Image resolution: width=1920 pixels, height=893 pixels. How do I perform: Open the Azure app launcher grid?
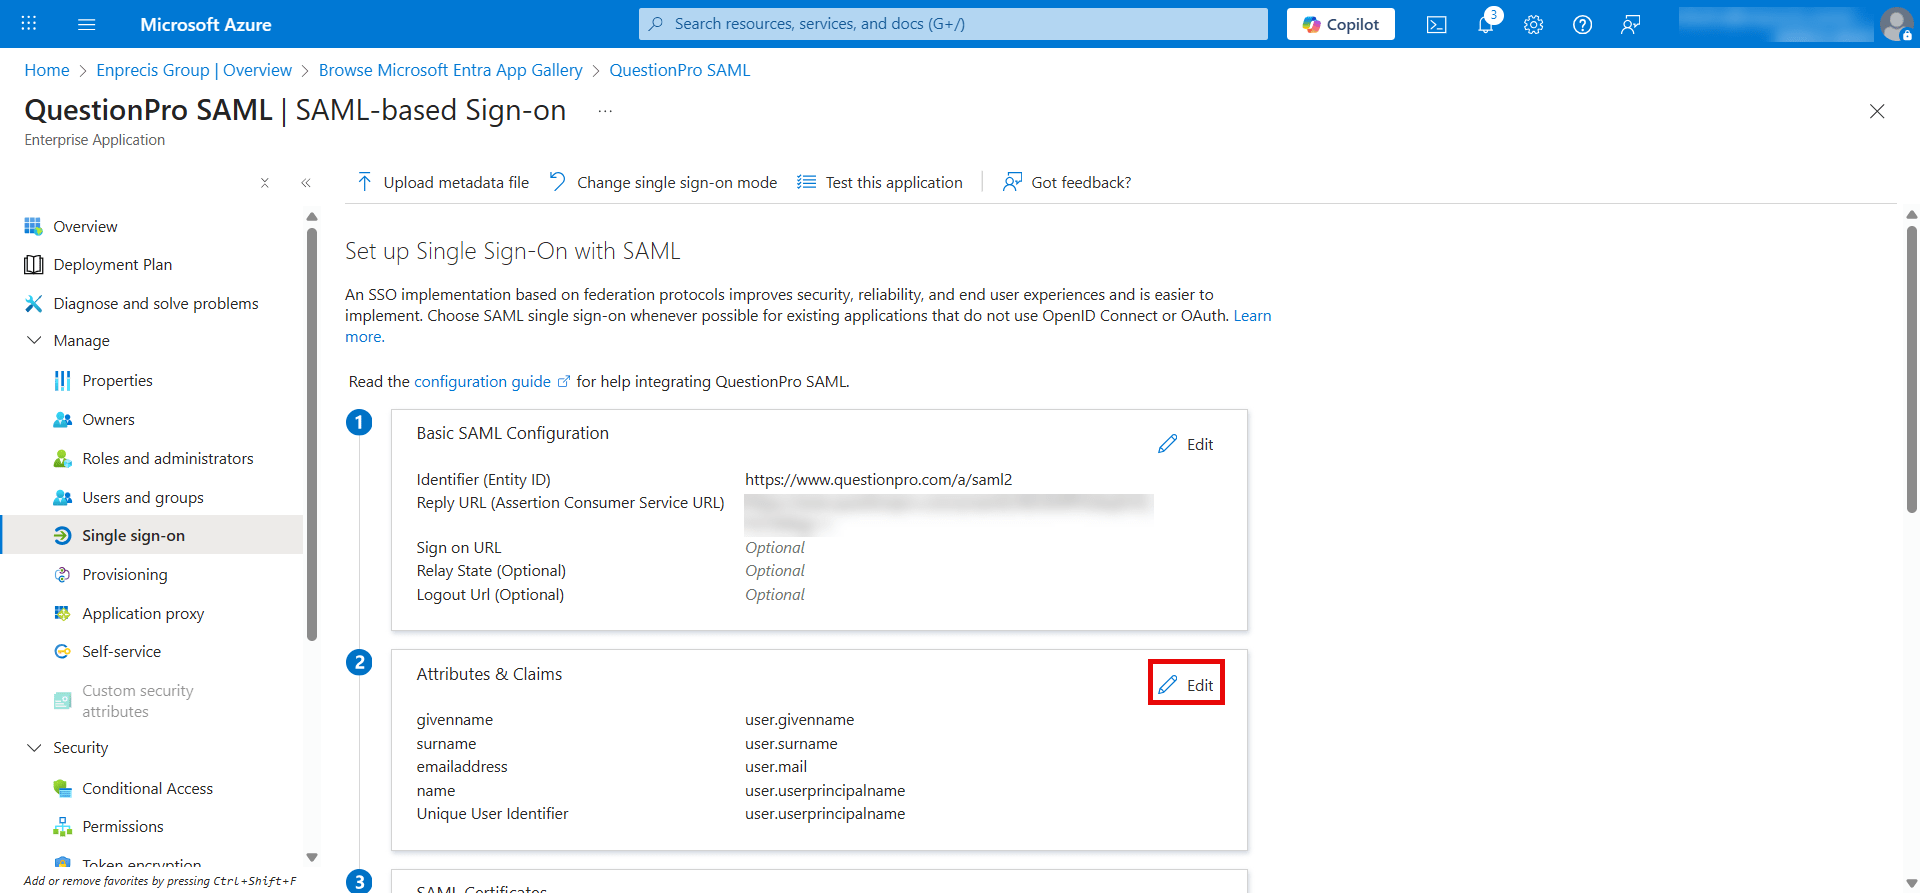(x=29, y=24)
